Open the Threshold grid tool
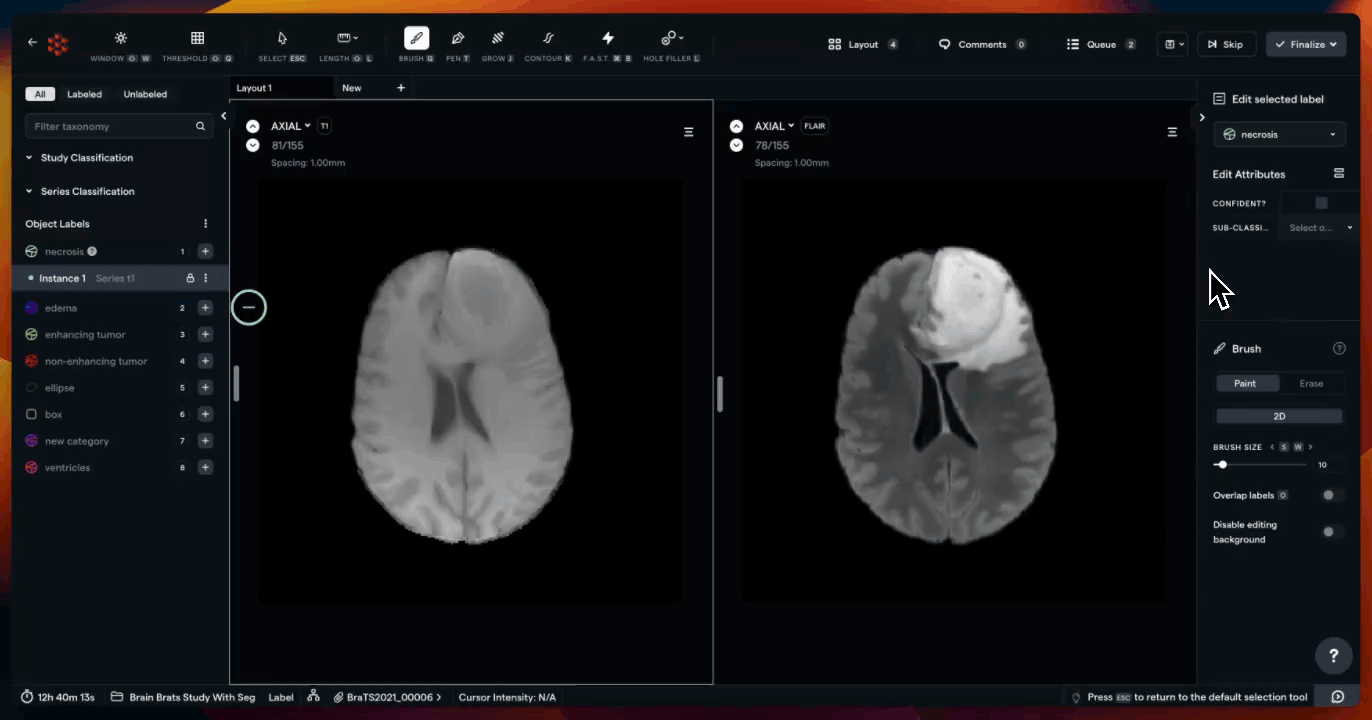This screenshot has height=720, width=1372. coord(197,45)
